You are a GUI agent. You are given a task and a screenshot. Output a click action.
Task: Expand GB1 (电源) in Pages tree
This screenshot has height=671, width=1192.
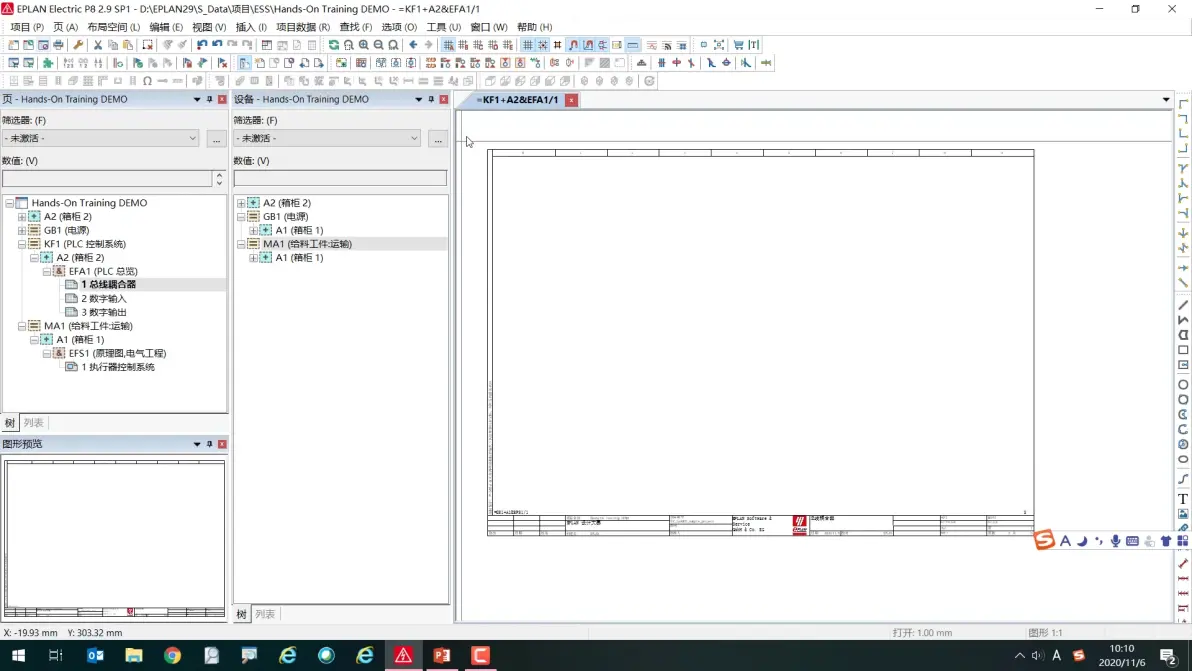(x=22, y=230)
